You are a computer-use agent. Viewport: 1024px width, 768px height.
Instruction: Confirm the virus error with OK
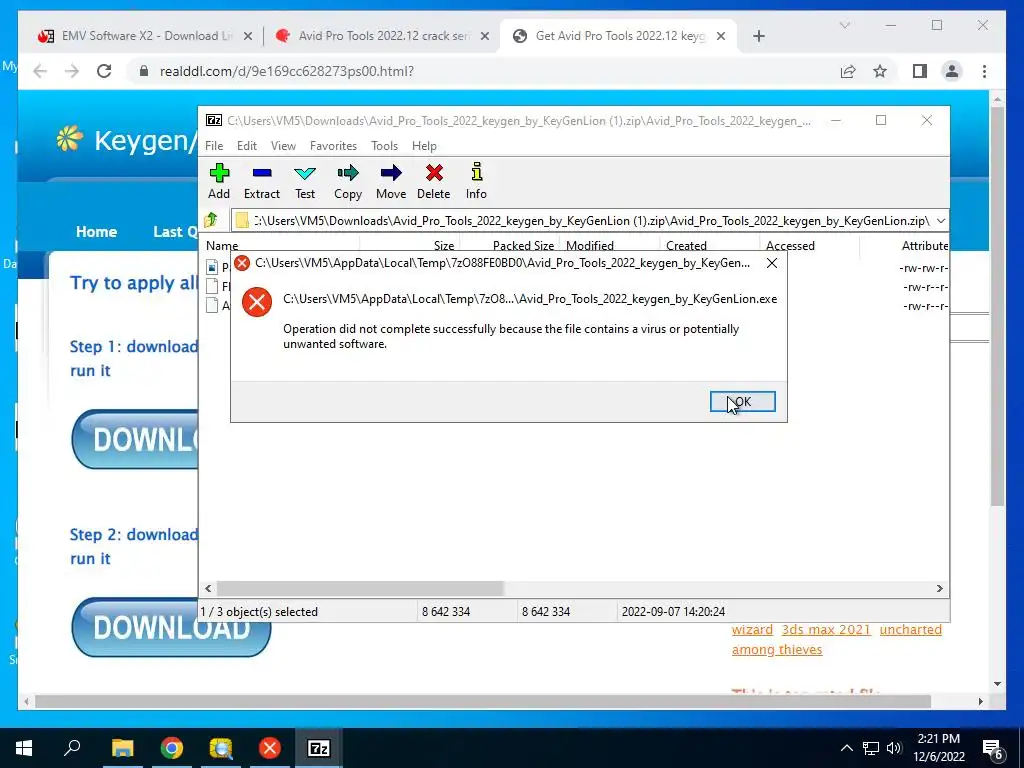pyautogui.click(x=743, y=402)
